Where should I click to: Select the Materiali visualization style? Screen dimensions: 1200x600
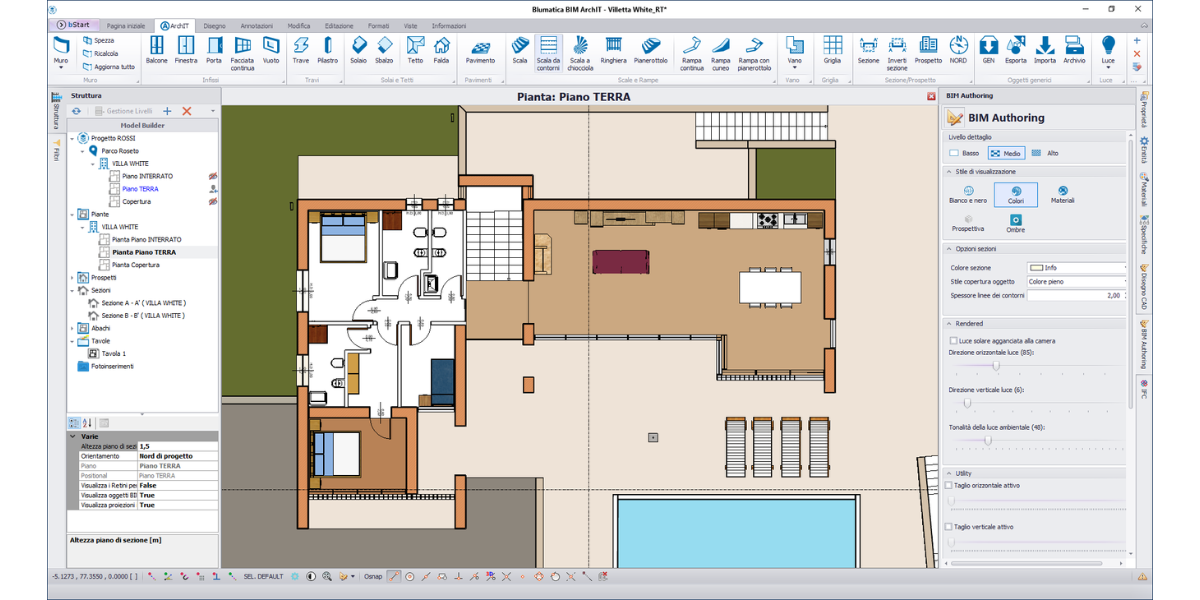click(x=1062, y=195)
